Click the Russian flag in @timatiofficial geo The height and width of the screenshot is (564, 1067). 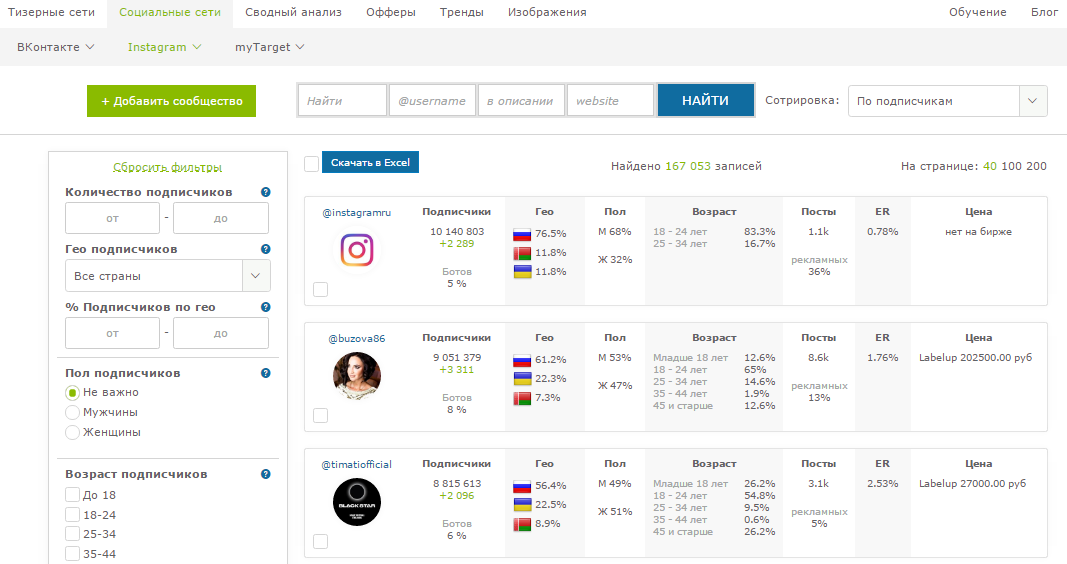click(522, 486)
